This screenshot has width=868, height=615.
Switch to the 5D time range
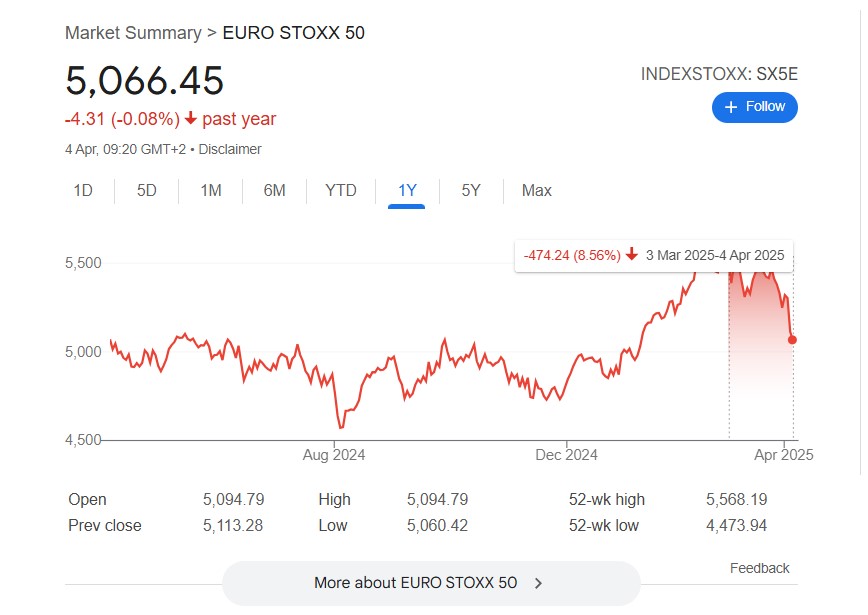click(x=147, y=190)
